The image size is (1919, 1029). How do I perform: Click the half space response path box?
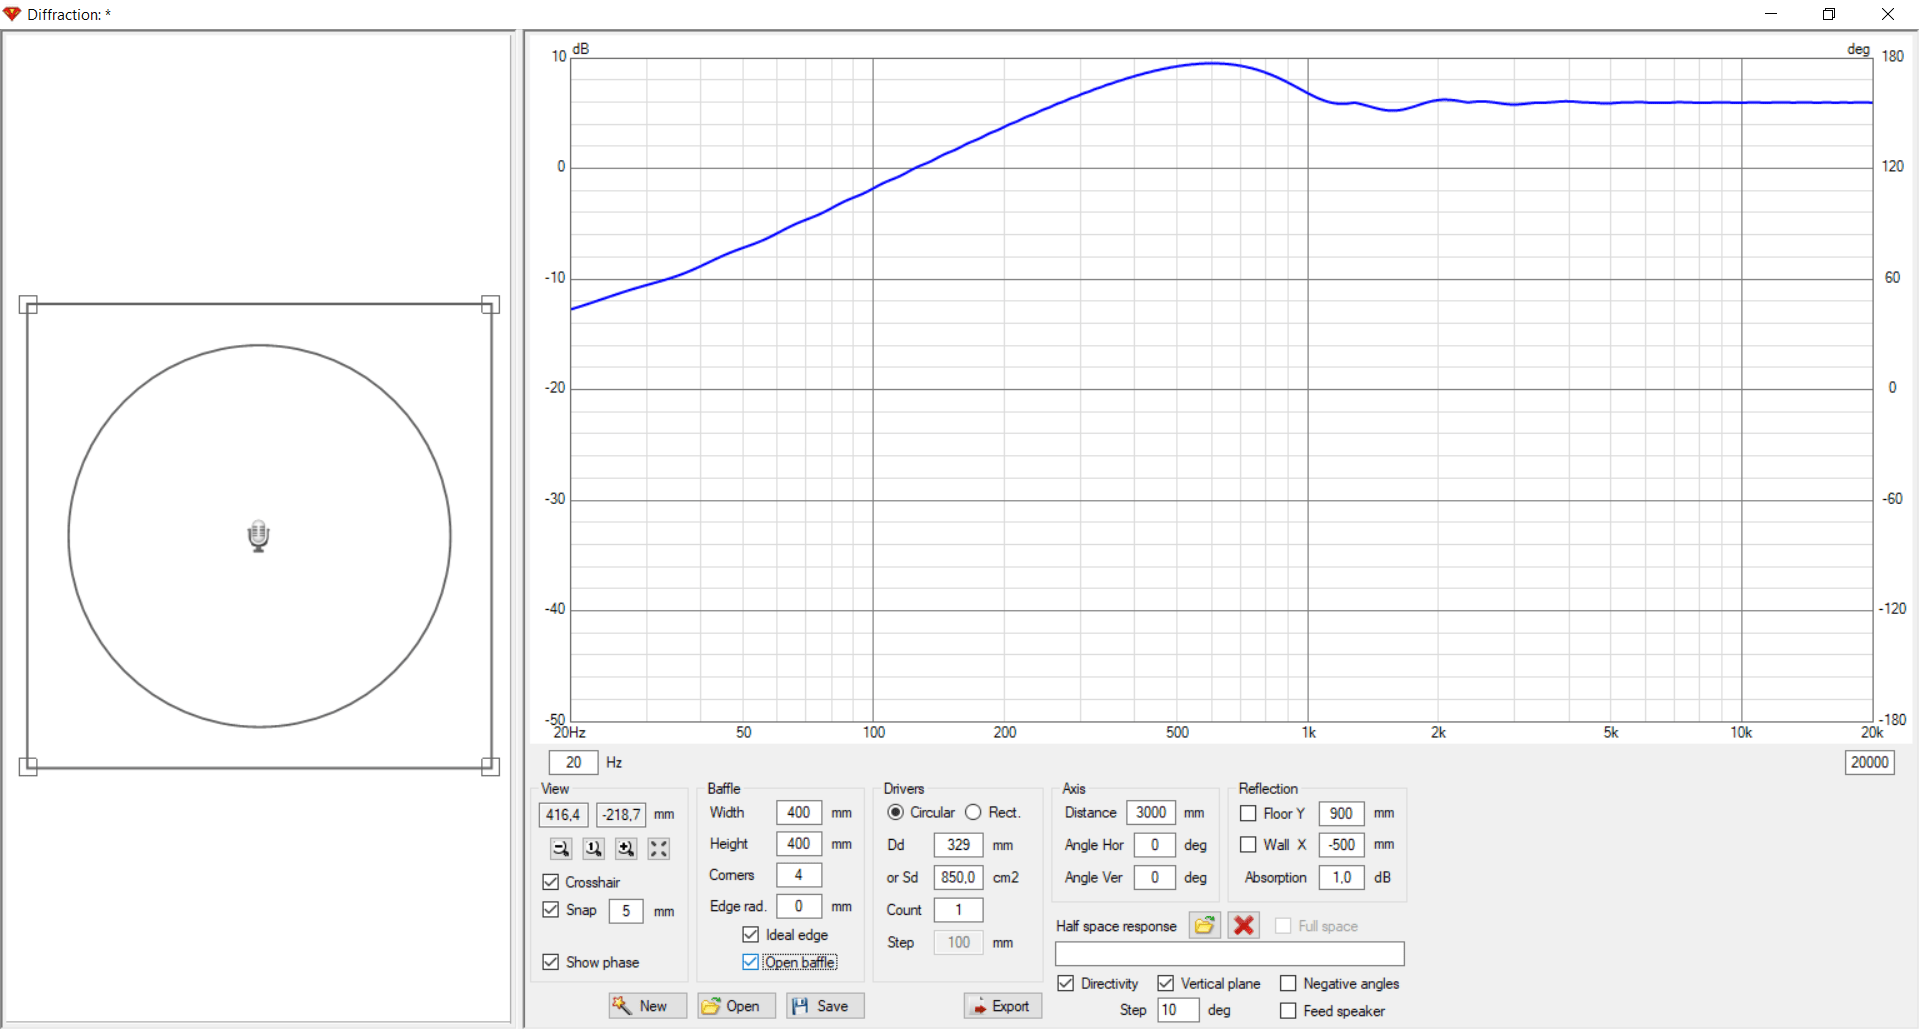click(x=1230, y=954)
